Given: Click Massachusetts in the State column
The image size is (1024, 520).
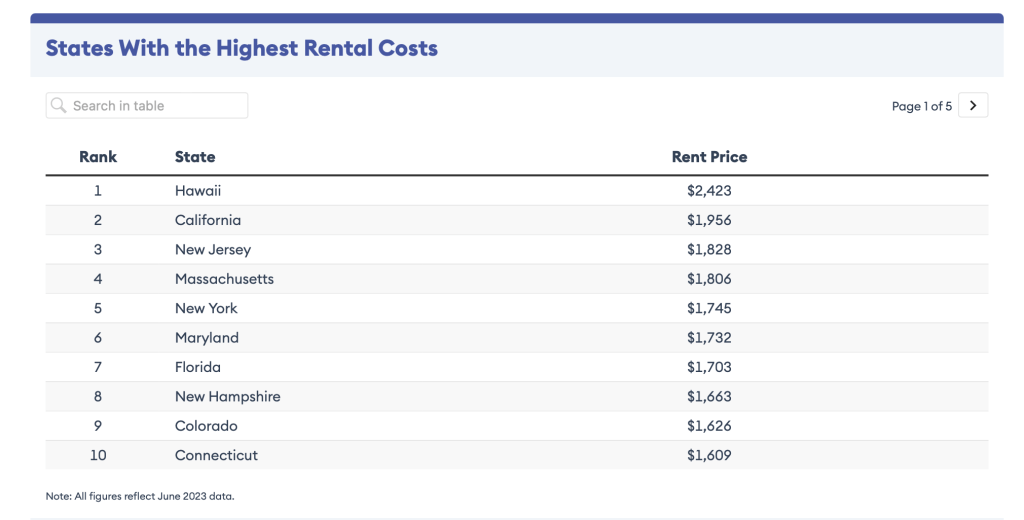Looking at the screenshot, I should 224,279.
